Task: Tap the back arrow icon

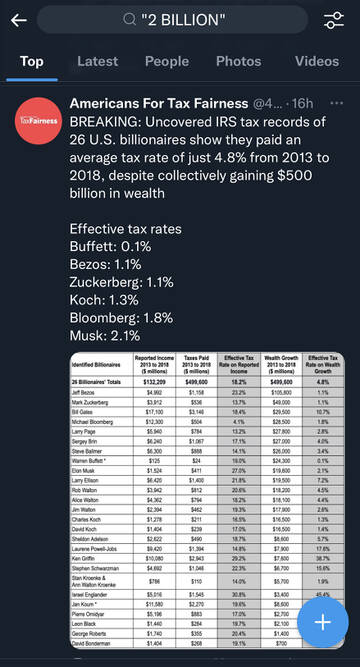Action: click(19, 20)
